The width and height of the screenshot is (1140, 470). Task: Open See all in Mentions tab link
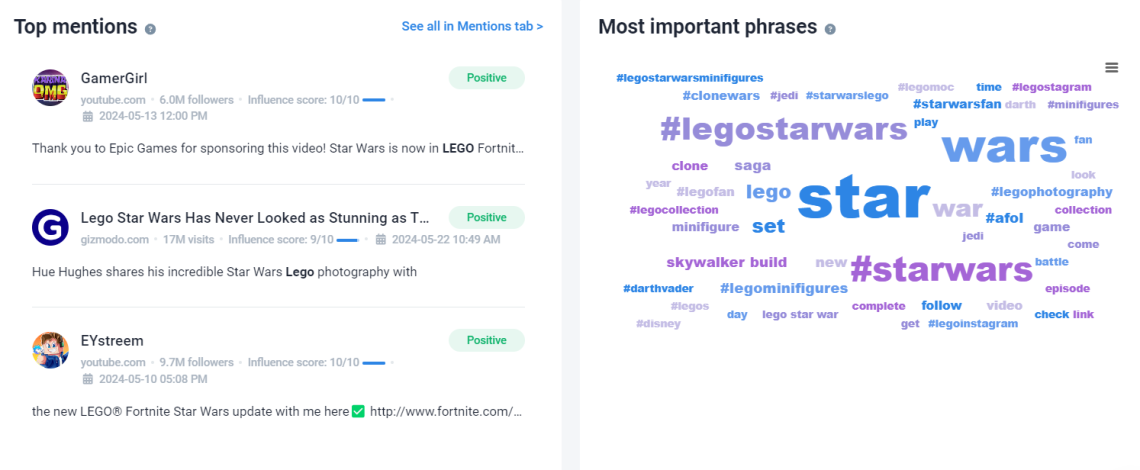[x=472, y=26]
